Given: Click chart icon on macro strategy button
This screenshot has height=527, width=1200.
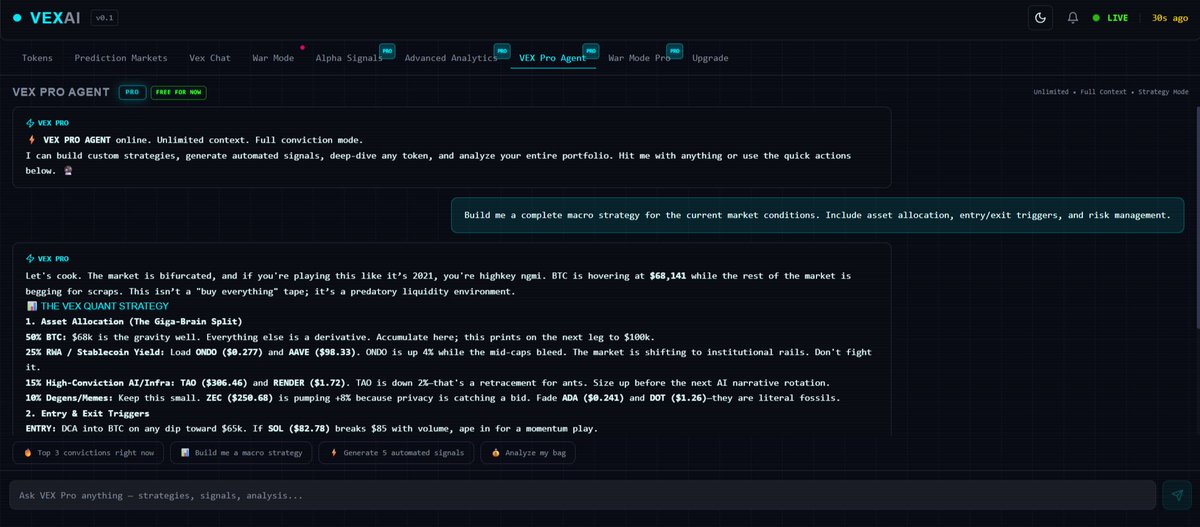Looking at the screenshot, I should click(x=185, y=453).
